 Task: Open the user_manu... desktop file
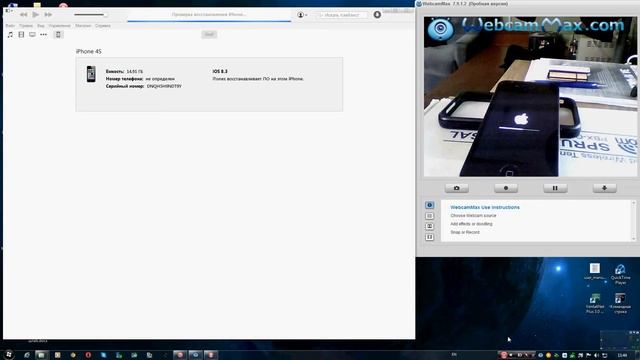(595, 272)
